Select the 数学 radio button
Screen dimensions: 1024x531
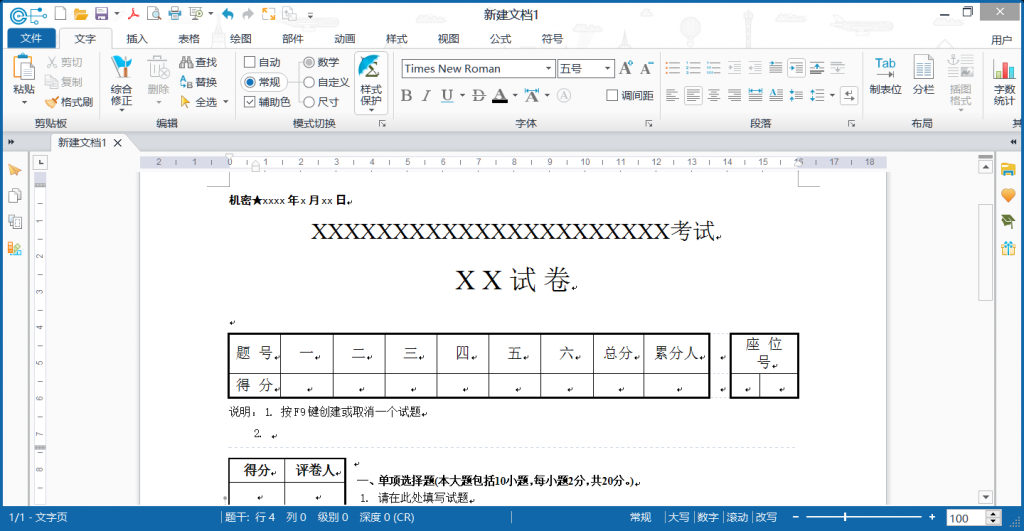[x=309, y=62]
